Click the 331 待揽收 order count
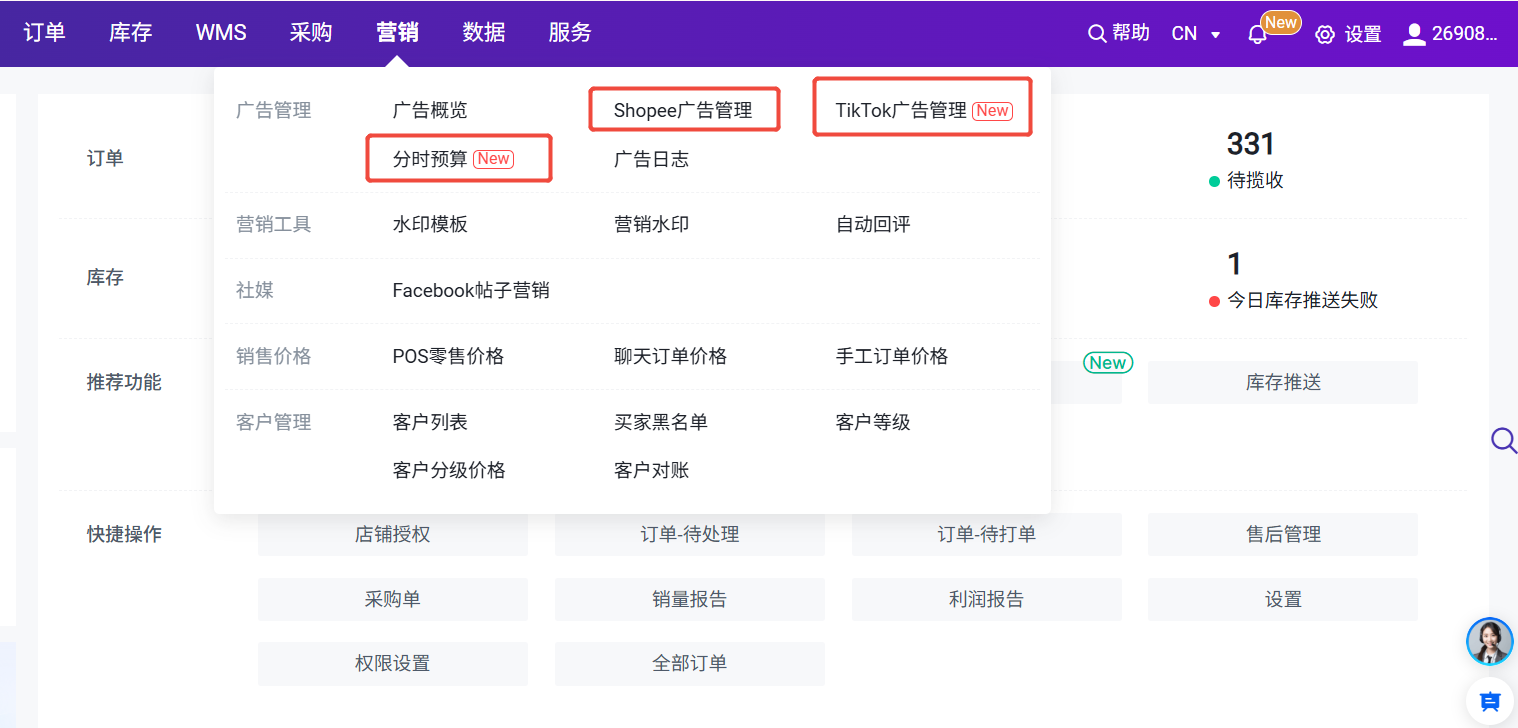This screenshot has width=1518, height=728. (x=1250, y=145)
